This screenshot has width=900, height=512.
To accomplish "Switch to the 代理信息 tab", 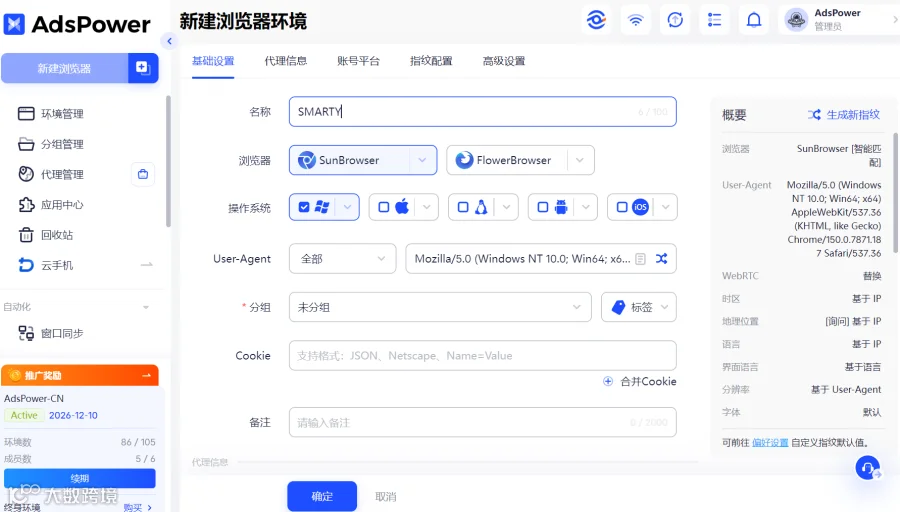I will coord(285,61).
